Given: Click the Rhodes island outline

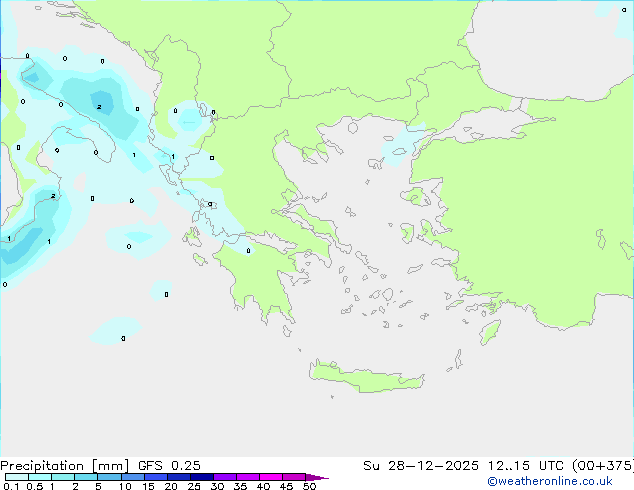Looking at the screenshot, I should coord(490,332).
